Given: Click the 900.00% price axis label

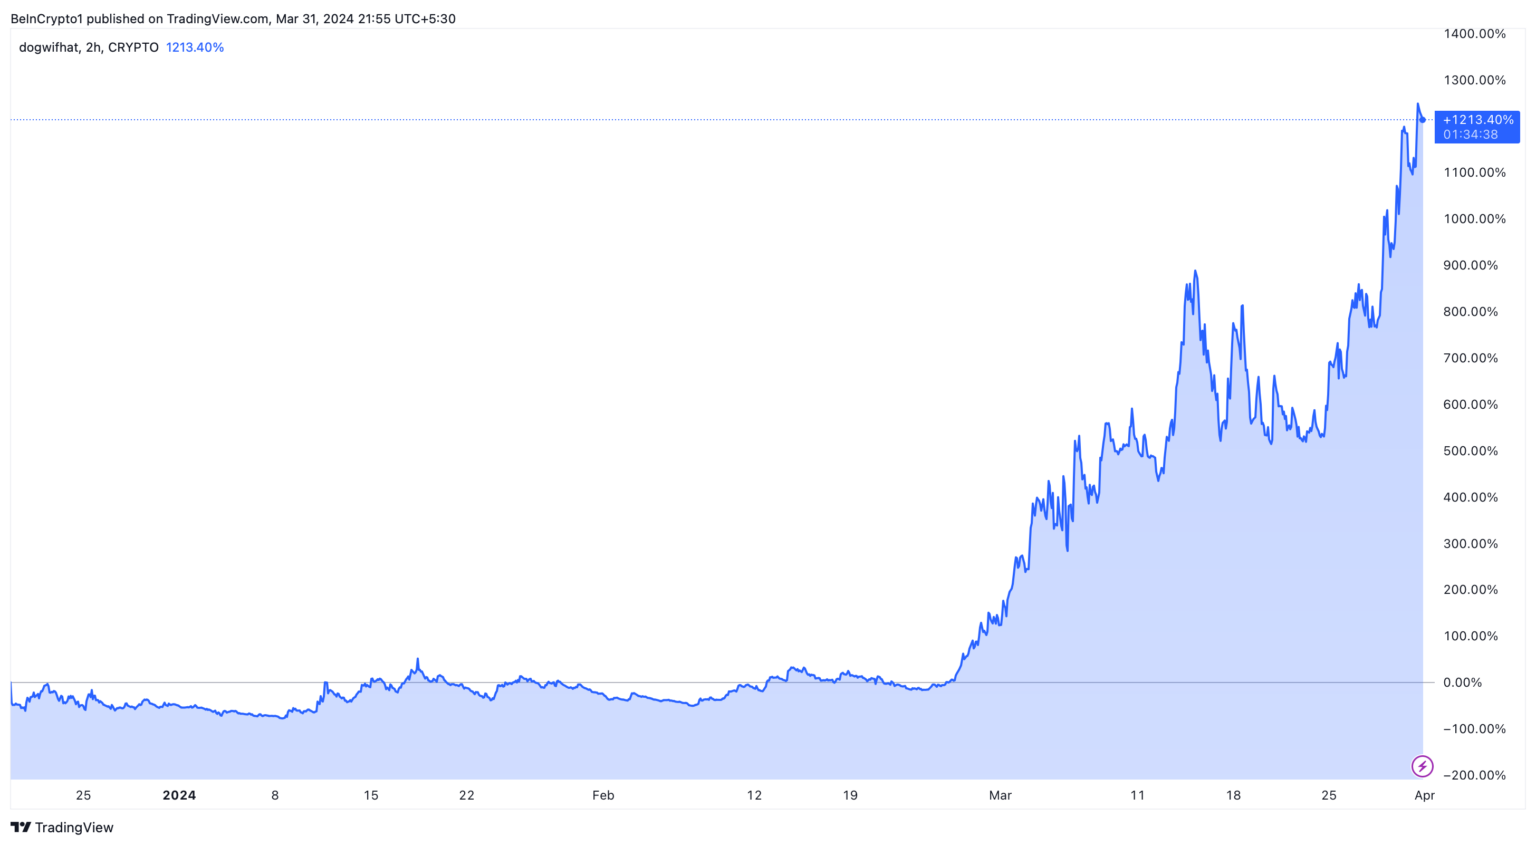Looking at the screenshot, I should (x=1471, y=266).
